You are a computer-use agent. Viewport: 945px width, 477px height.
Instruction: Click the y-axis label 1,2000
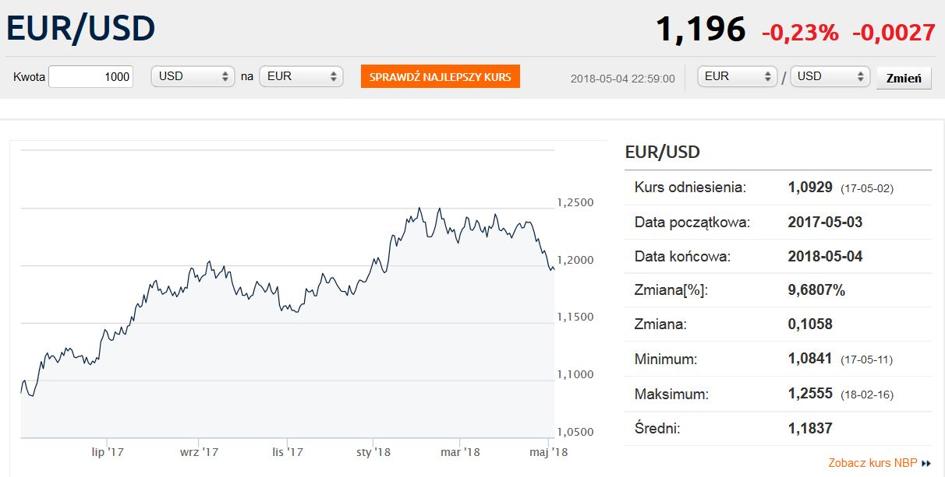point(575,260)
